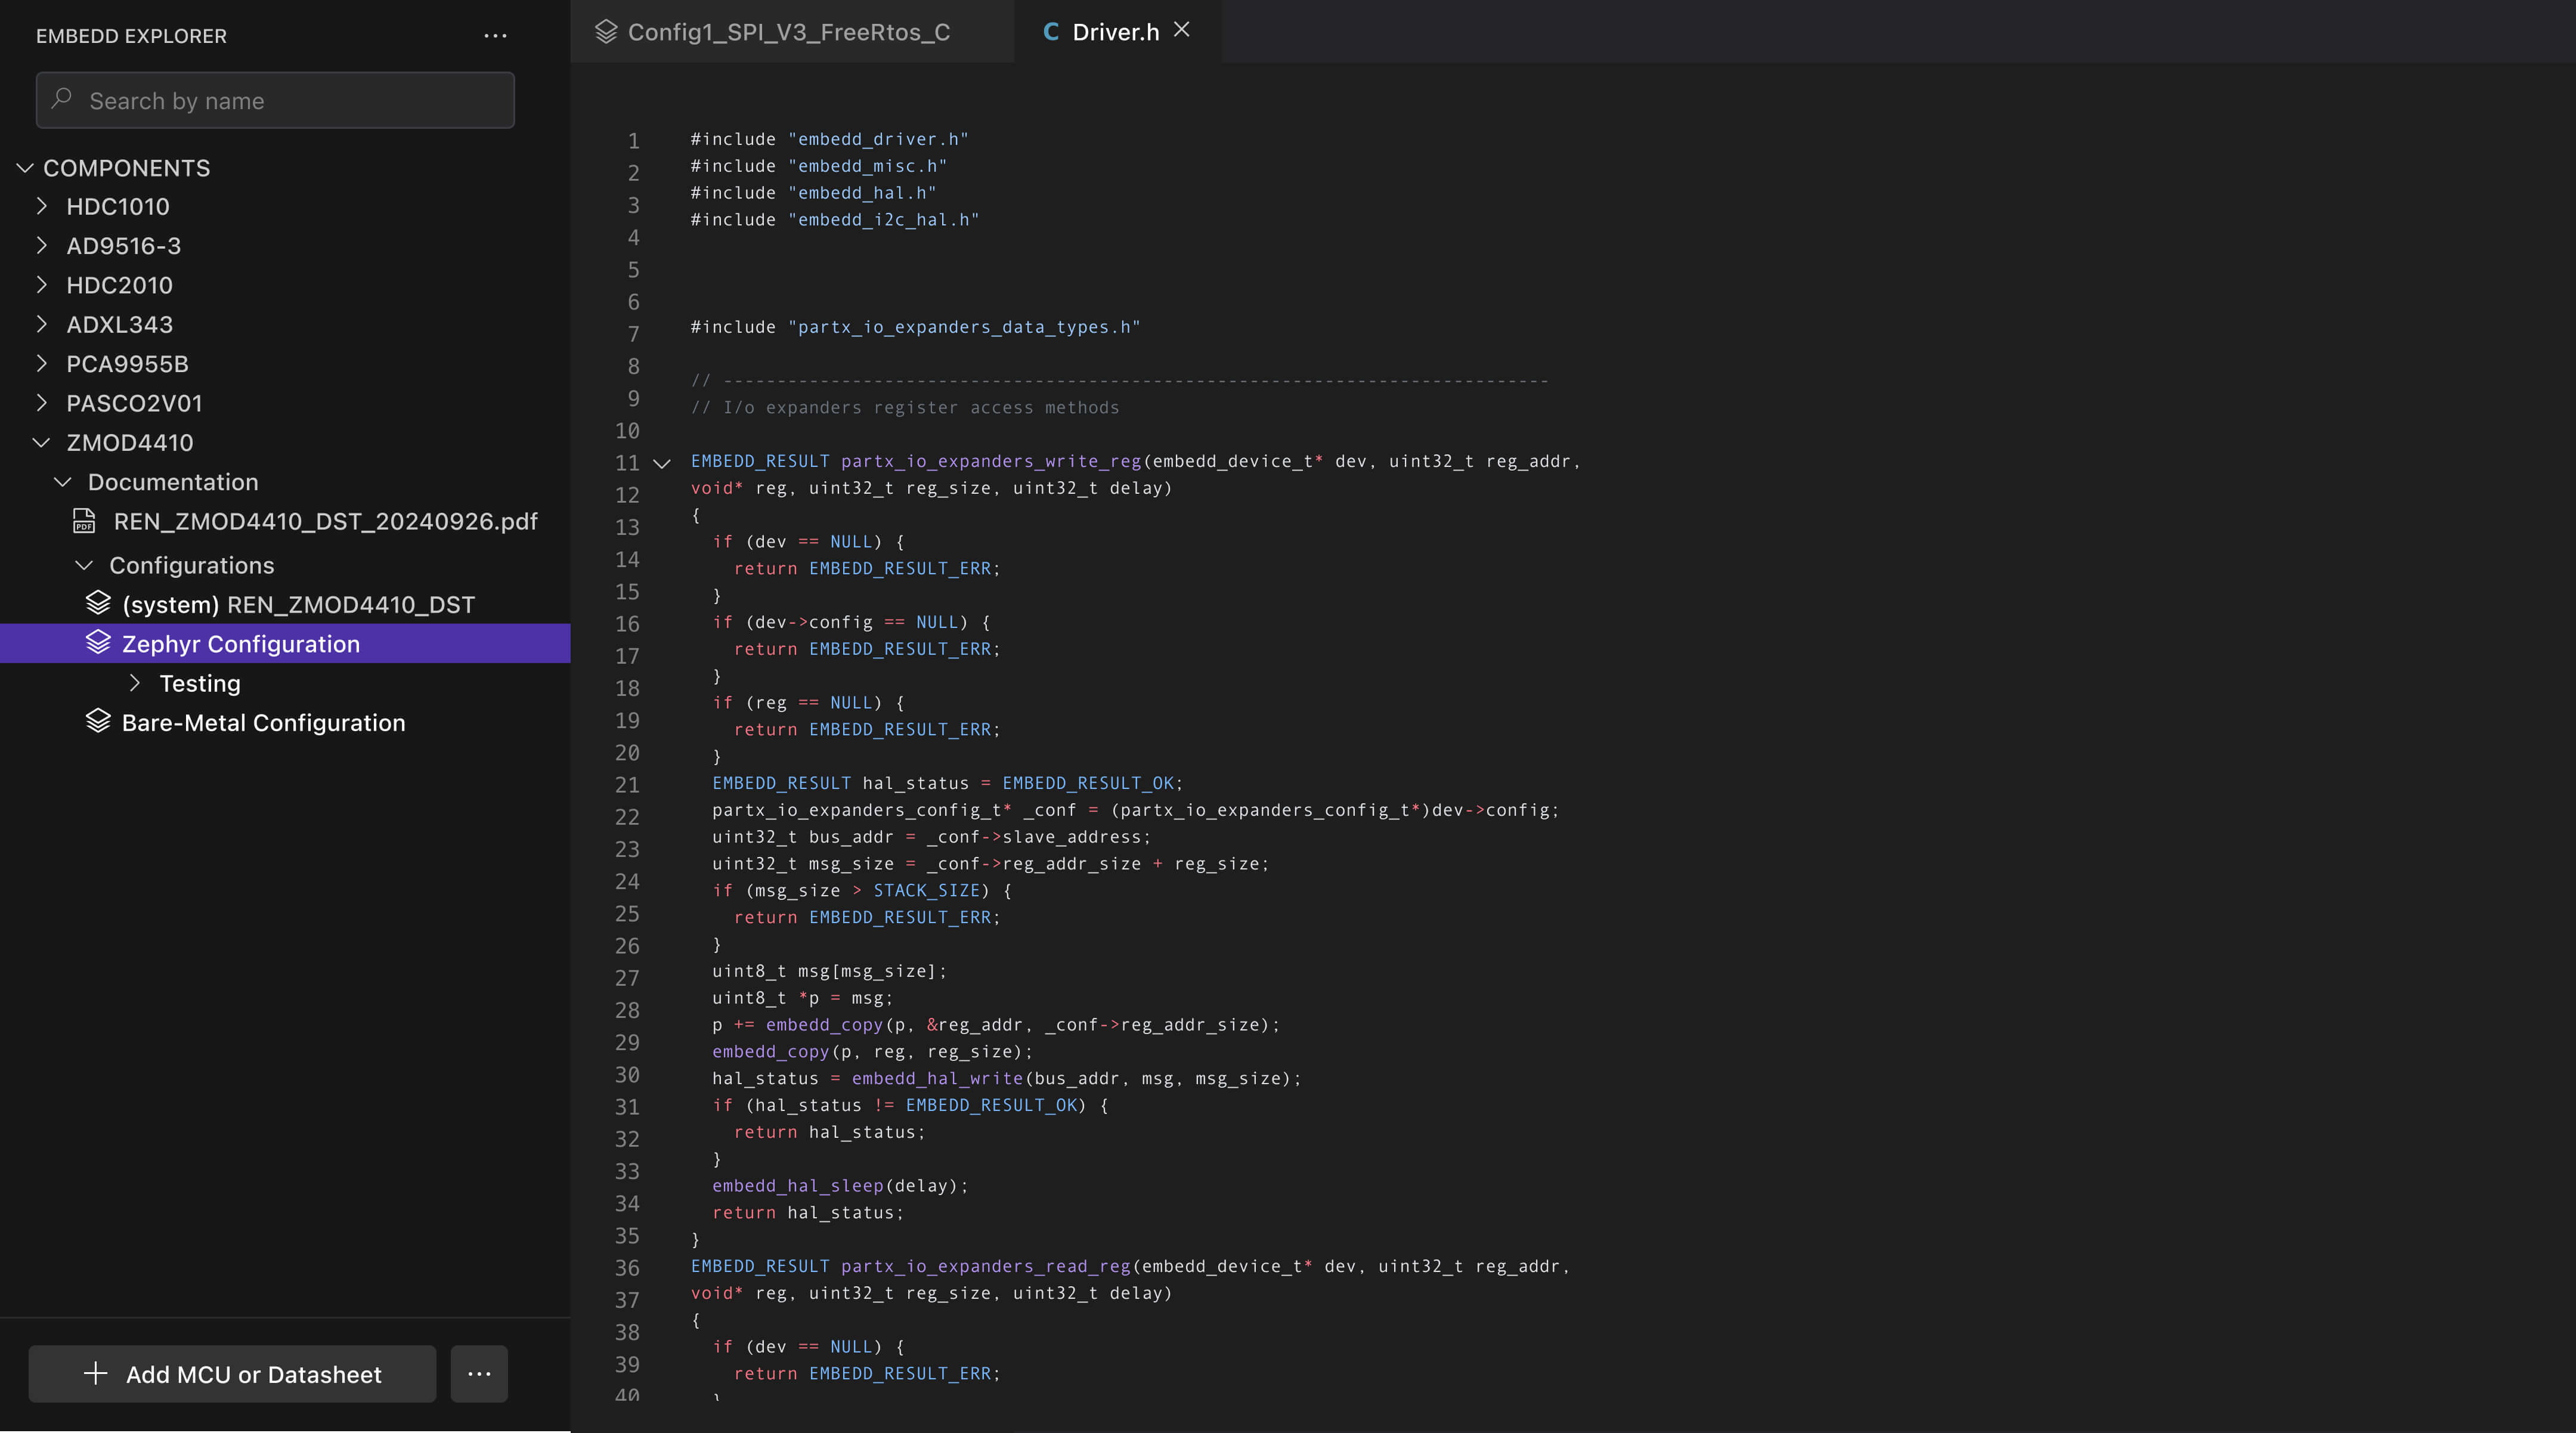Close the Driver.h tab
Image resolution: width=2576 pixels, height=1433 pixels.
1182,30
